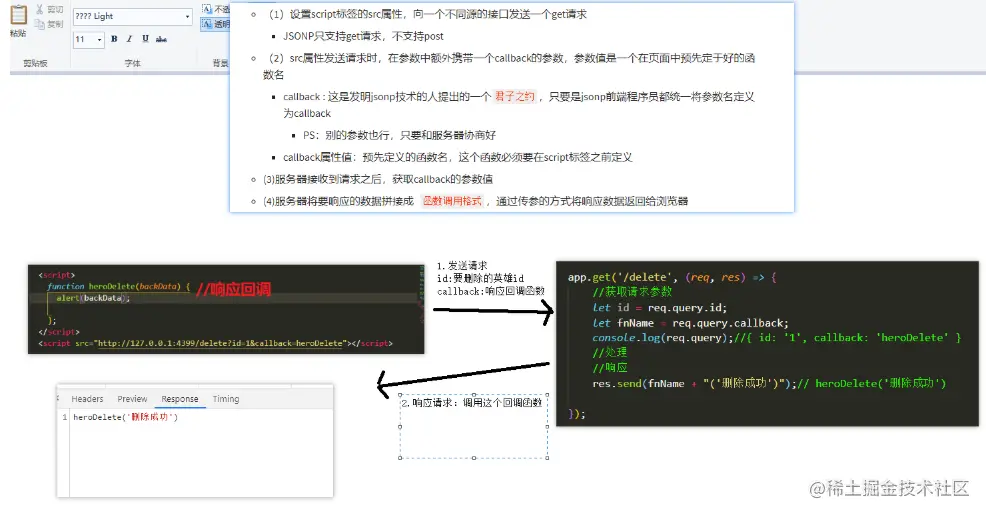Open the font size dropdown
Viewport: 986px width, 515px height.
[x=99, y=40]
